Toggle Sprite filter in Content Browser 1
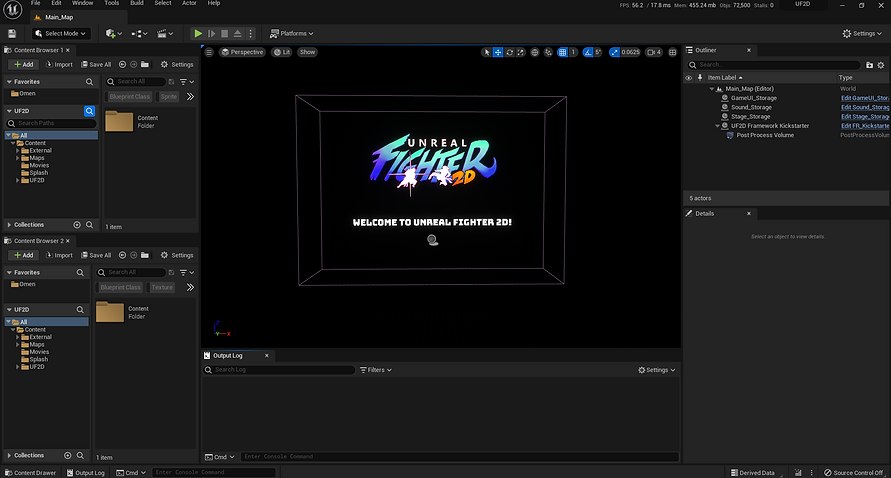Screen dimensions: 891x478 click(168, 97)
